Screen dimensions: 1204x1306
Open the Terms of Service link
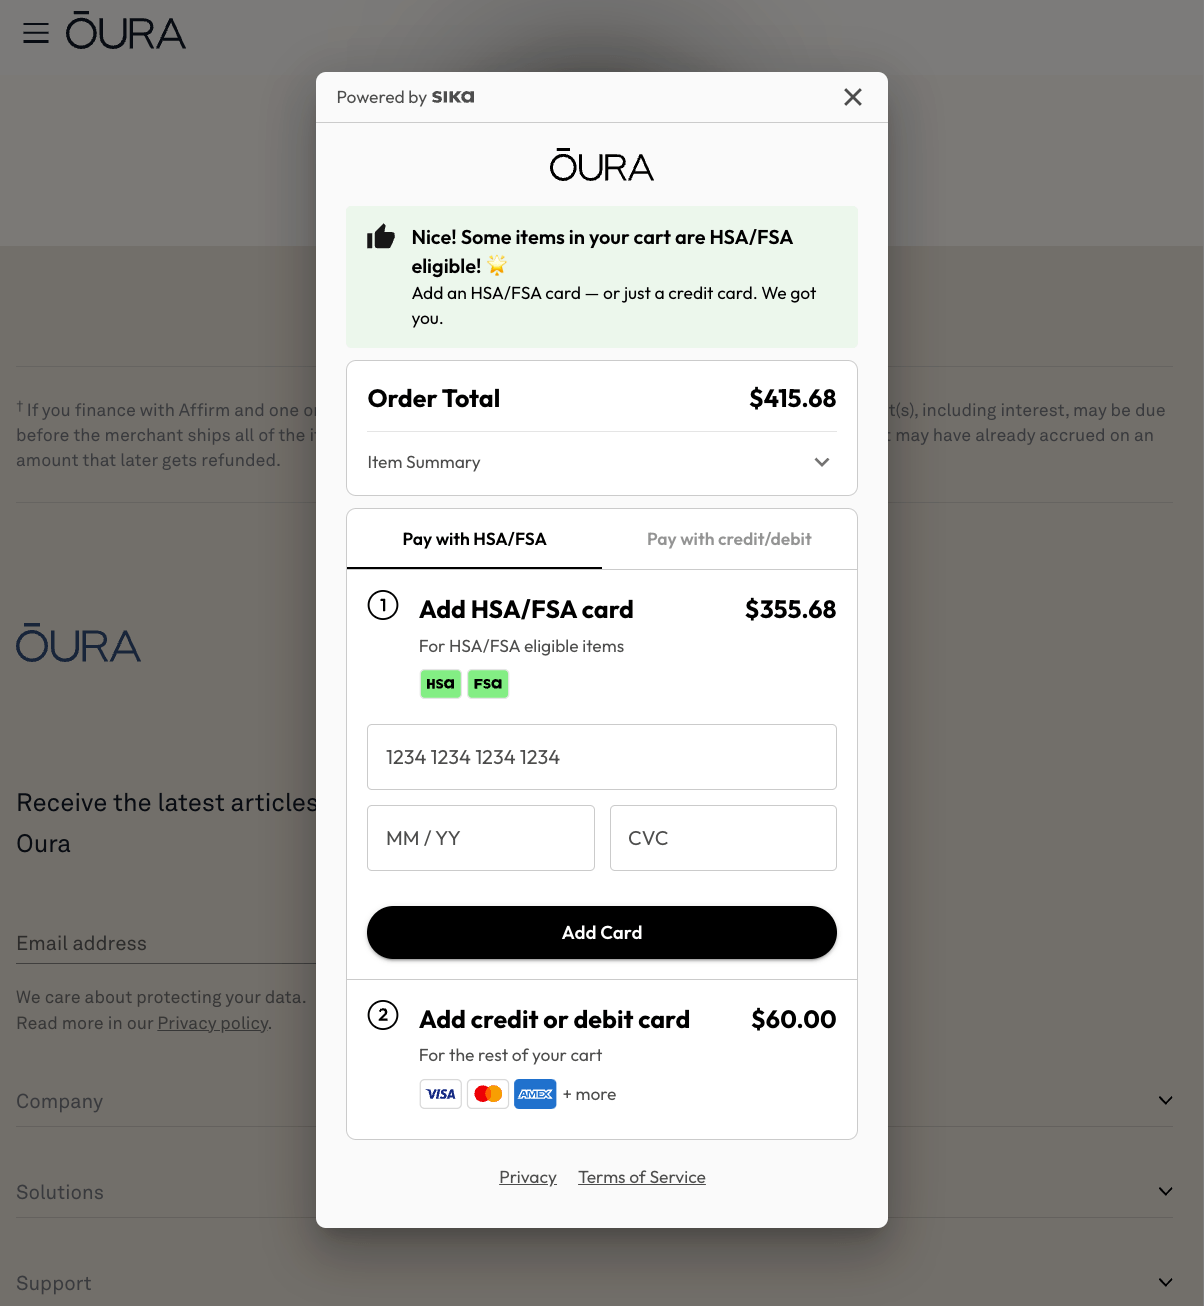[x=641, y=1177]
